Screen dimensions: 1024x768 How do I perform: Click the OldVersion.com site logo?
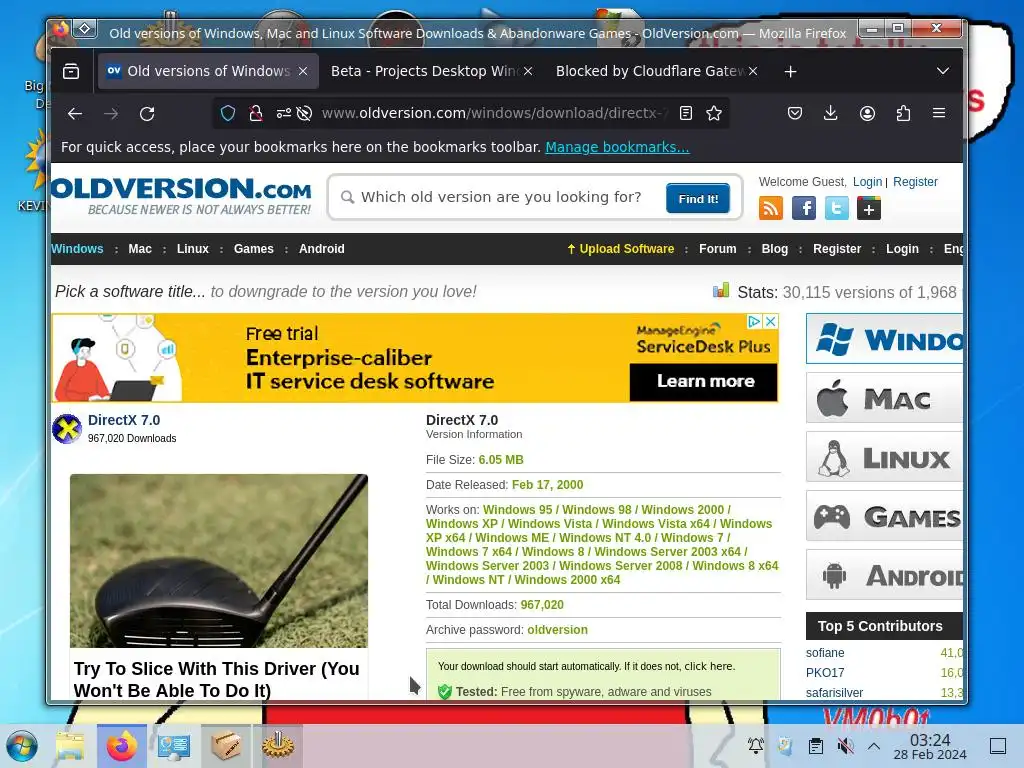[181, 196]
